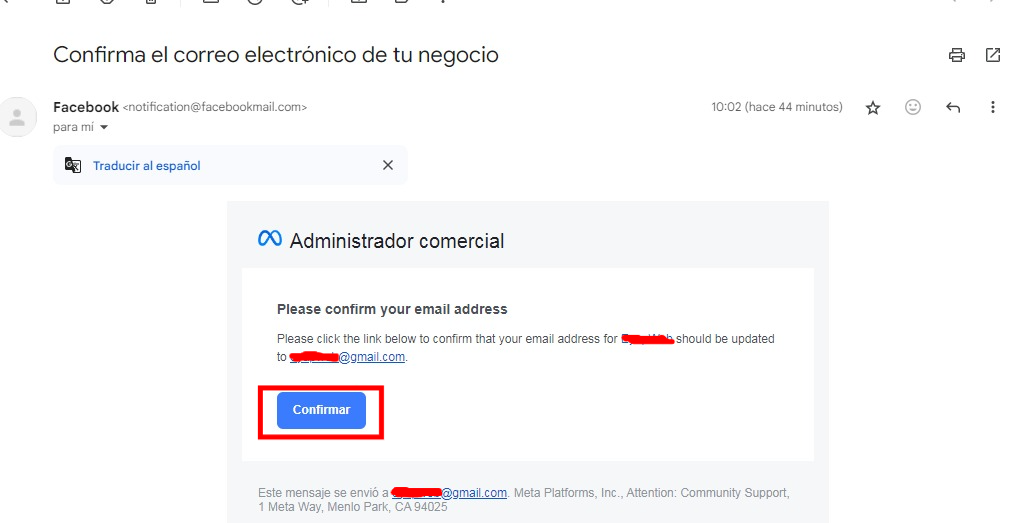Reply to the Facebook message
This screenshot has height=523, width=1014.
tap(953, 107)
